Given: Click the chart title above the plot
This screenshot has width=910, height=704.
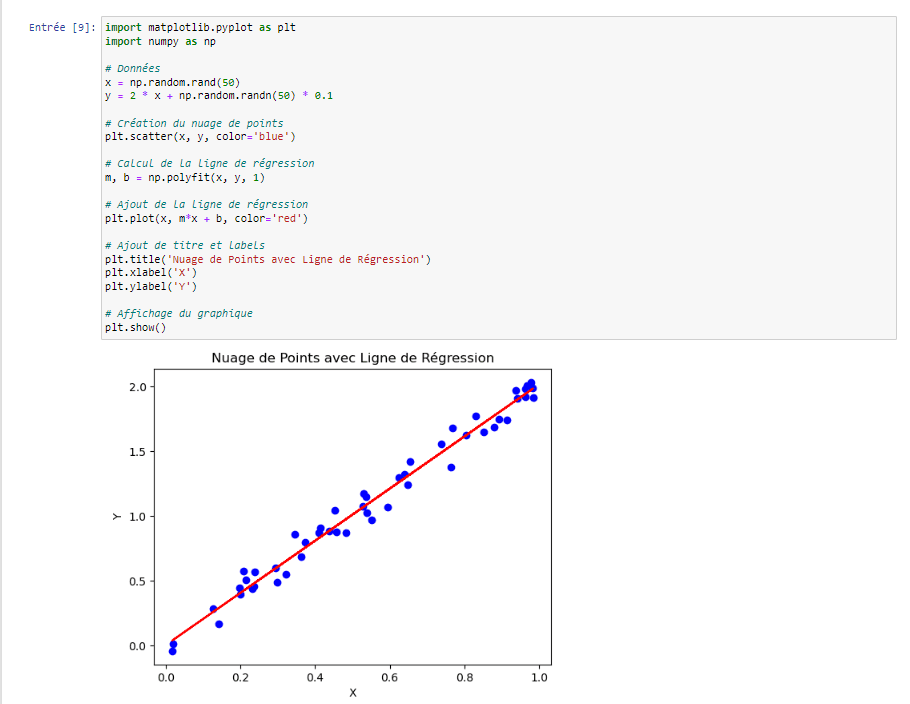Looking at the screenshot, I should [352, 358].
